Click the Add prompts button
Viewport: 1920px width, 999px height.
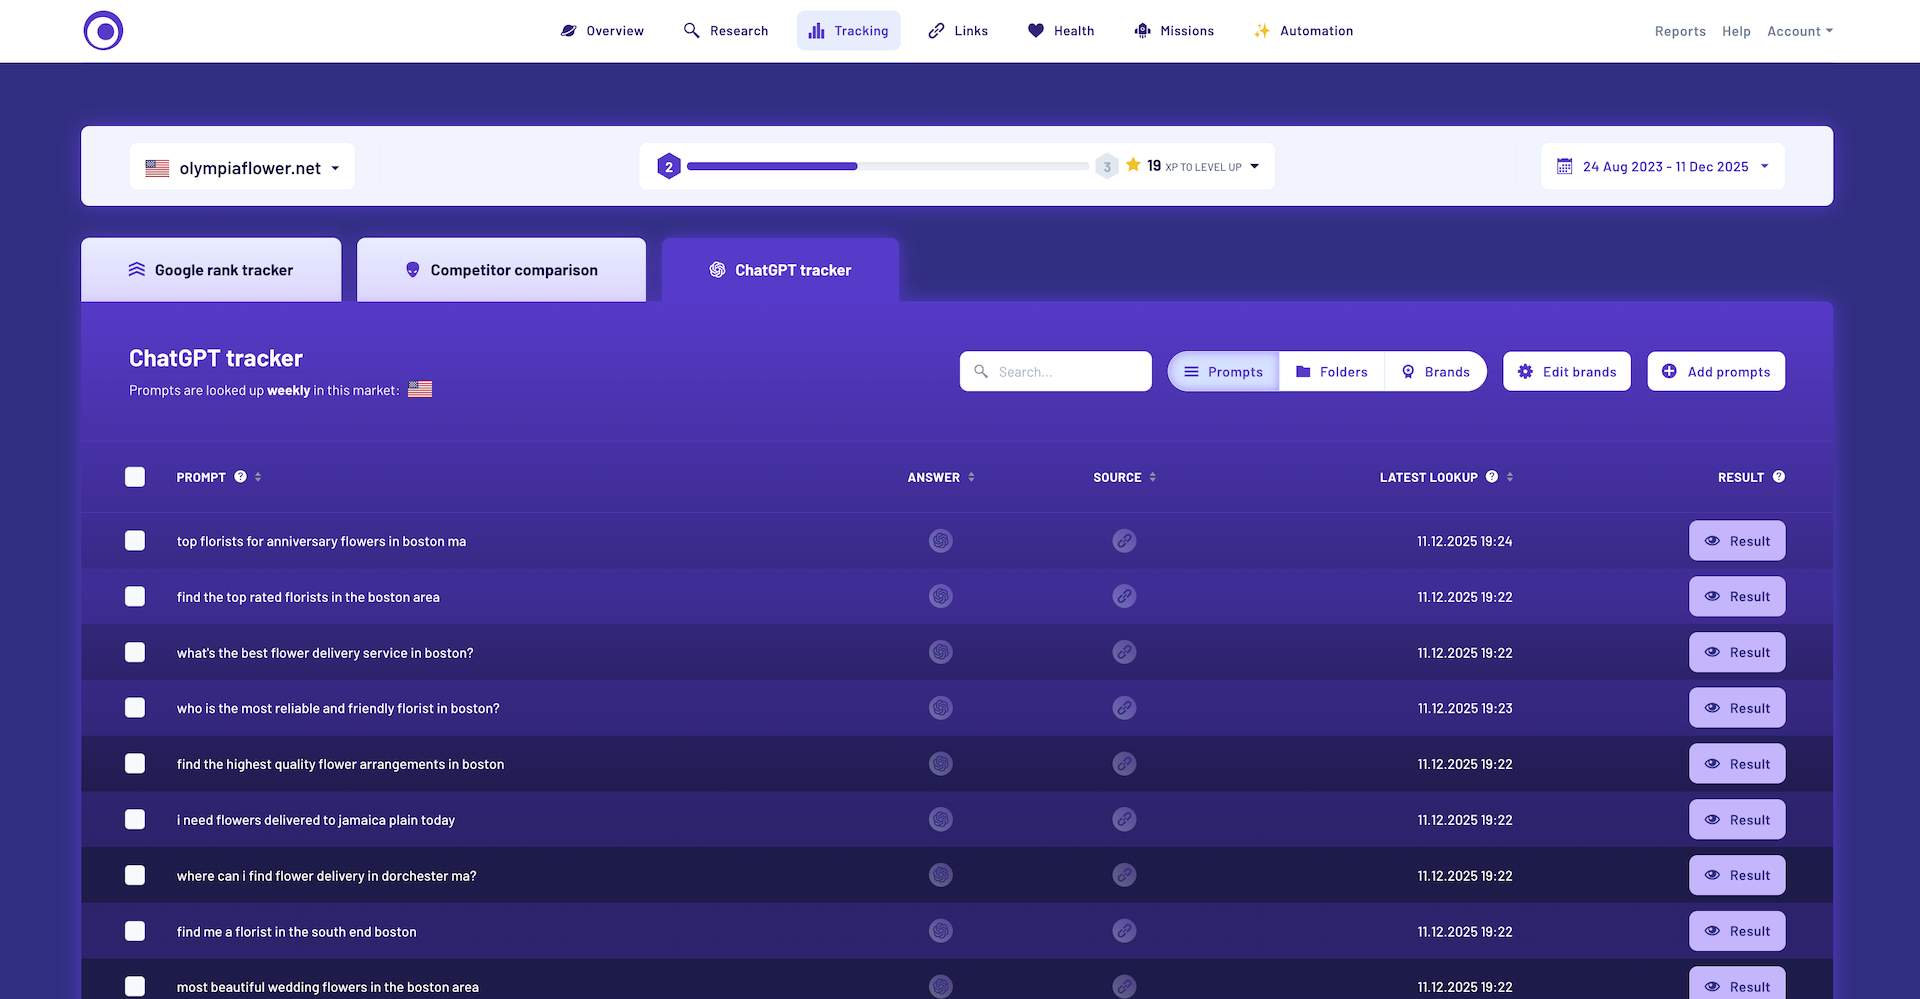[1716, 372]
